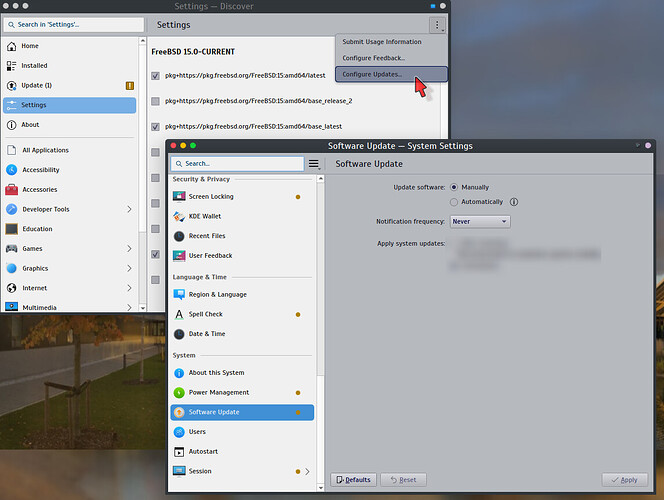Choose Submit Usage Information menu entry

click(x=391, y=42)
